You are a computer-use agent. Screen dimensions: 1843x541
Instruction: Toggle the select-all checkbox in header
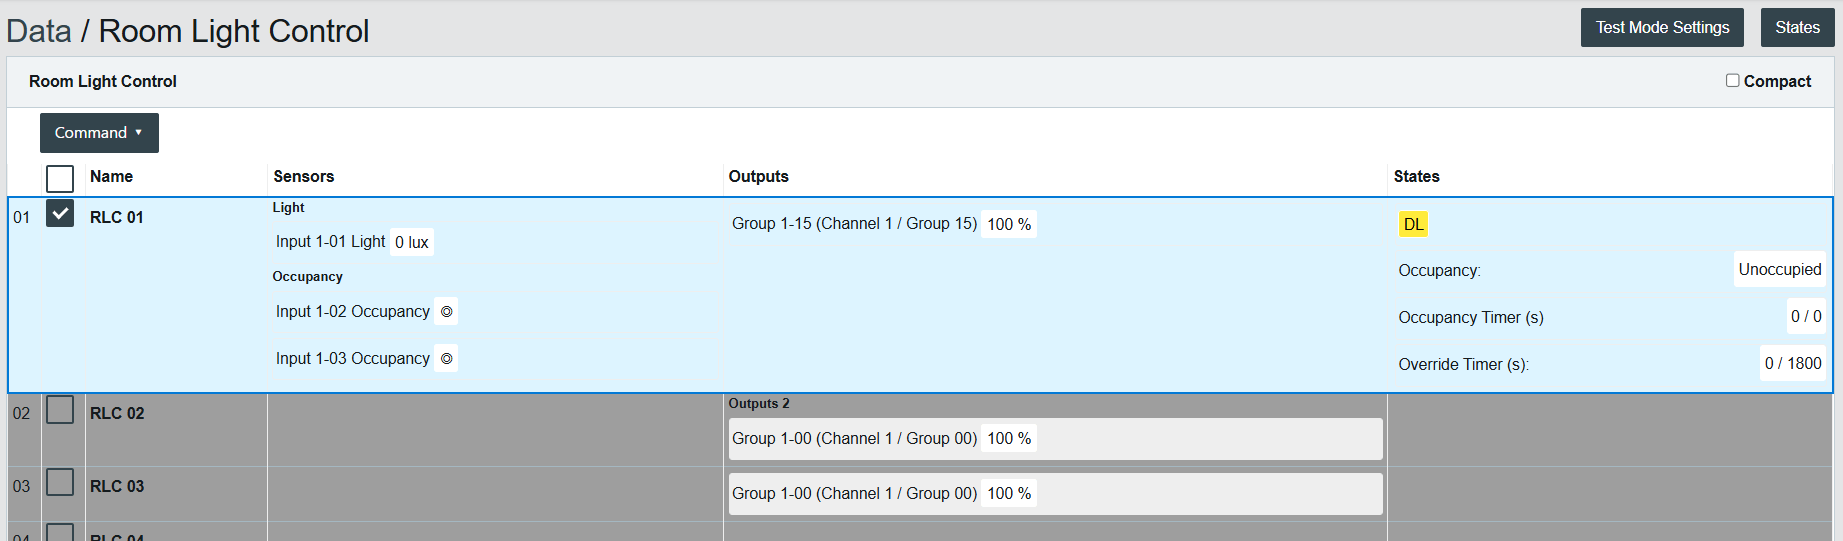click(x=60, y=178)
